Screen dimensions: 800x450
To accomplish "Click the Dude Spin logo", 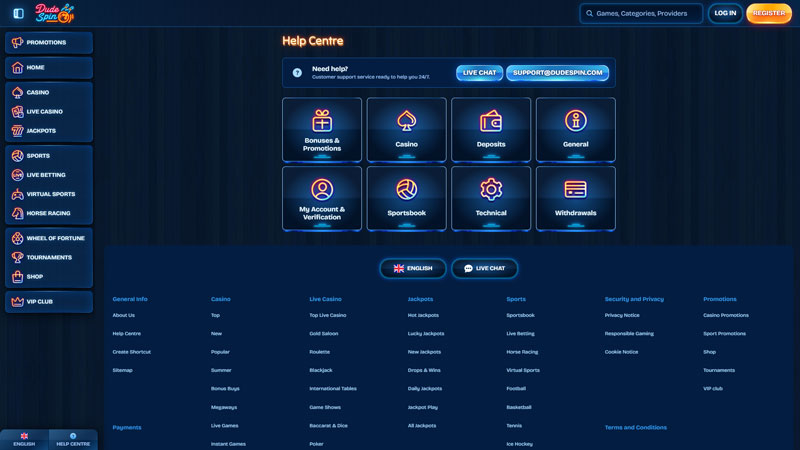I will click(x=55, y=13).
